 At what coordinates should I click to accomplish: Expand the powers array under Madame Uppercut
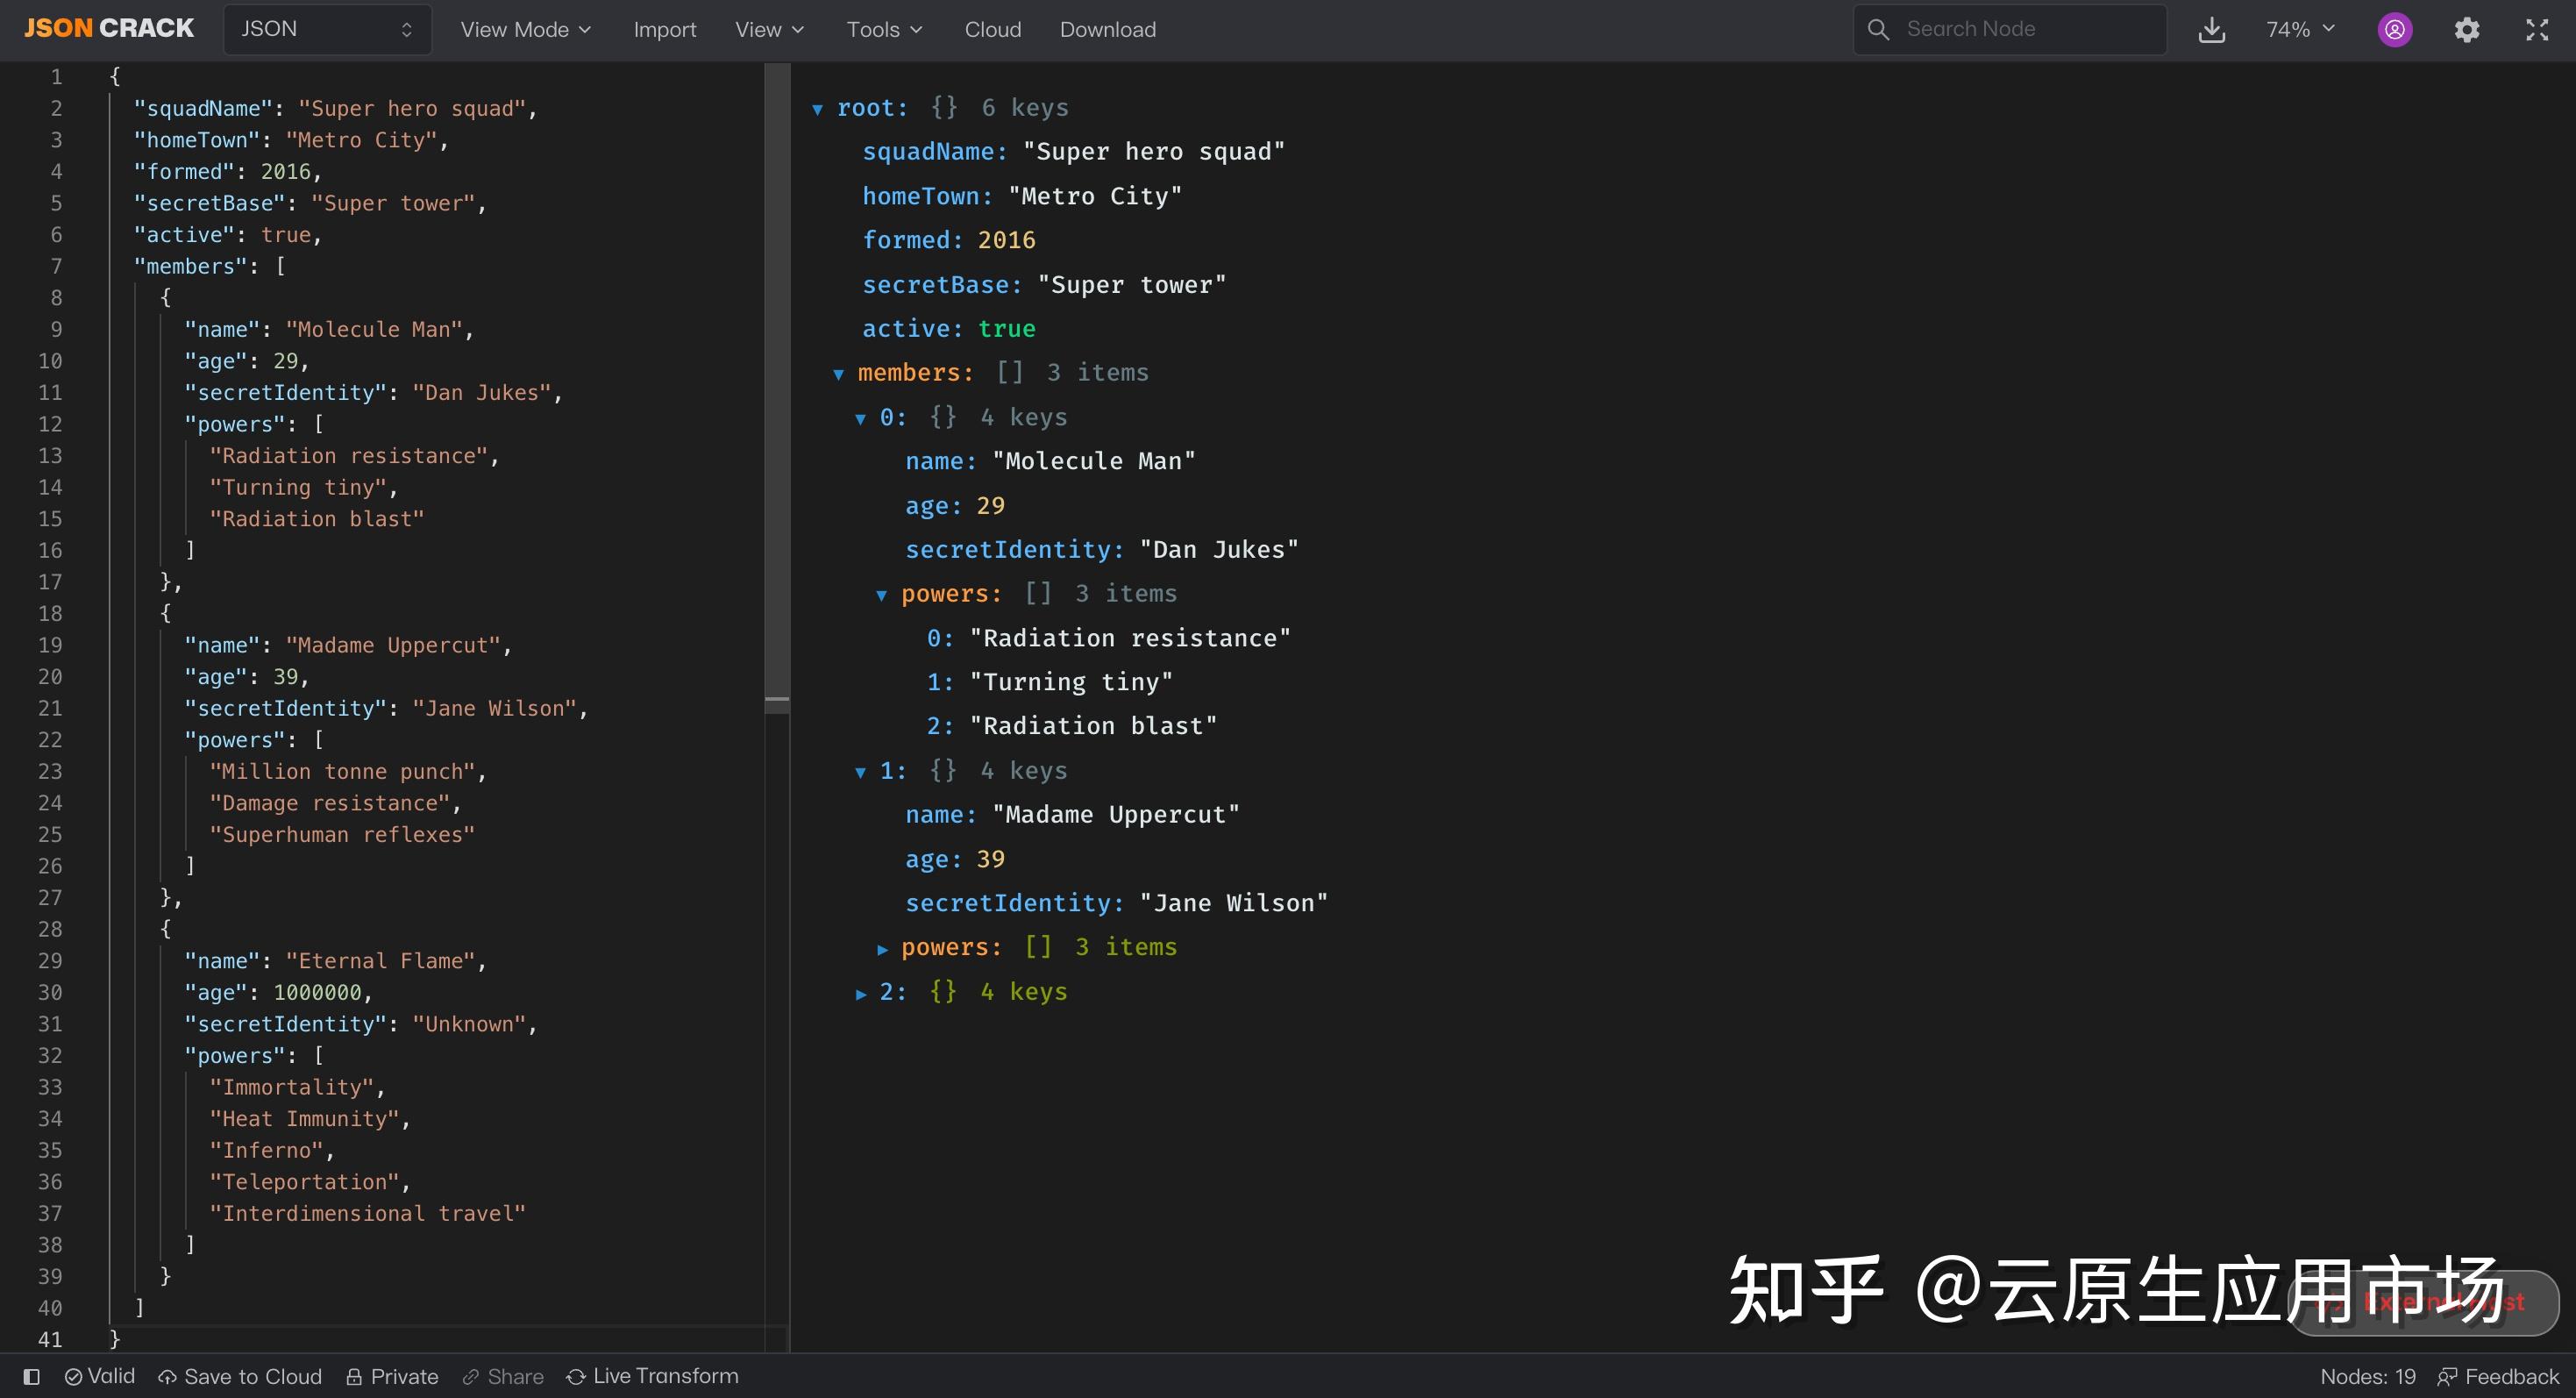click(883, 948)
